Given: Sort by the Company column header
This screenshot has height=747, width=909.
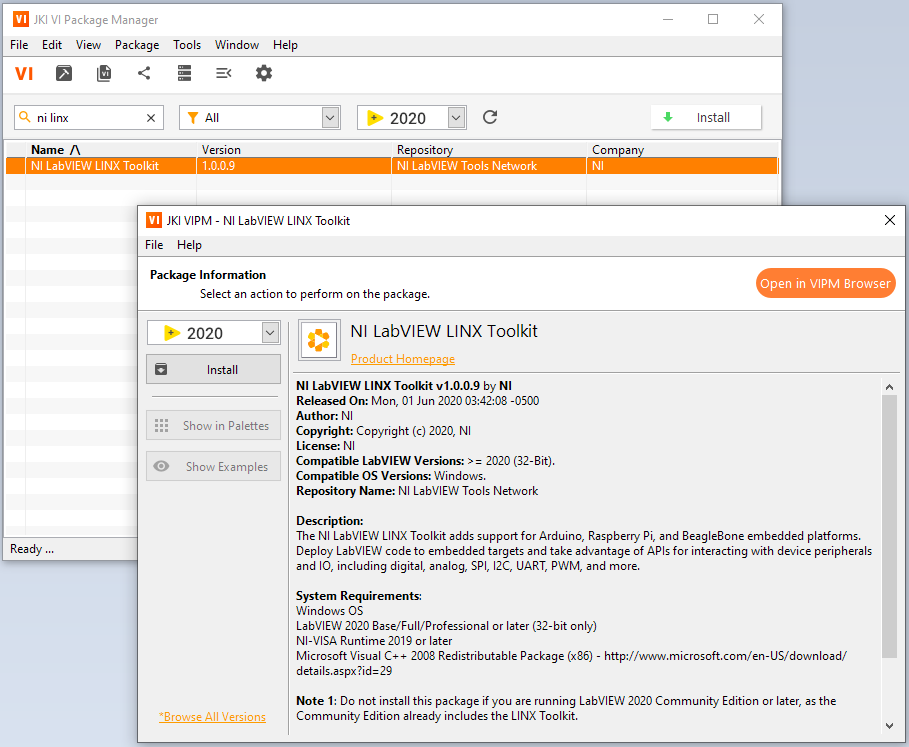Looking at the screenshot, I should coord(682,150).
